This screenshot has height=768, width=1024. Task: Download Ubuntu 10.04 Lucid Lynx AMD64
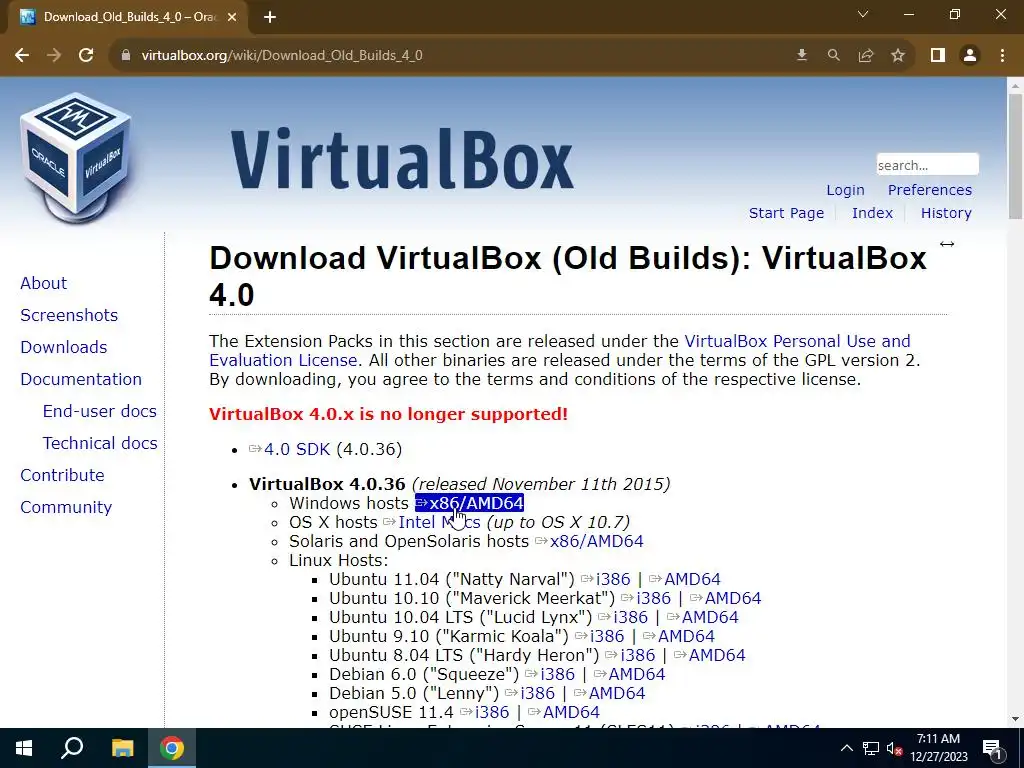[x=702, y=617]
